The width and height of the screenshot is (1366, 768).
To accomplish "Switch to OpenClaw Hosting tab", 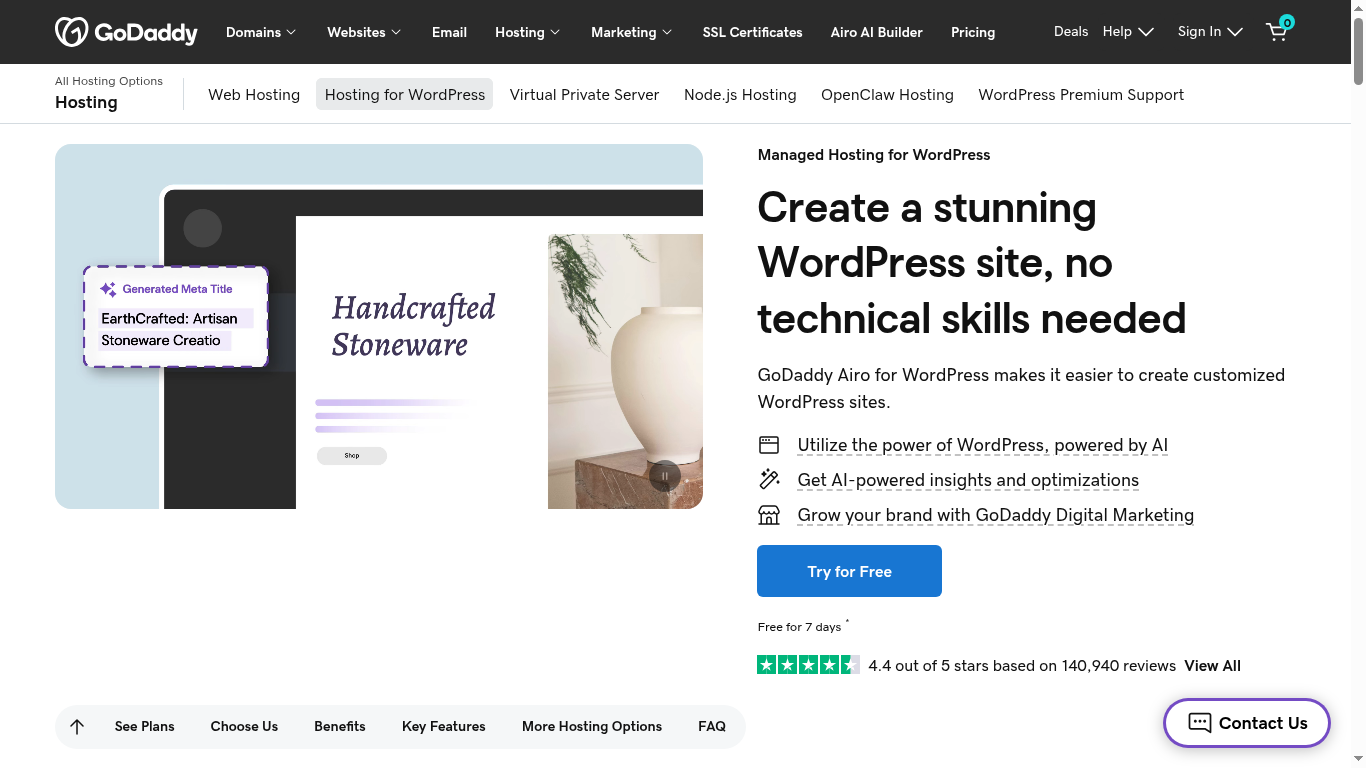I will (x=887, y=94).
